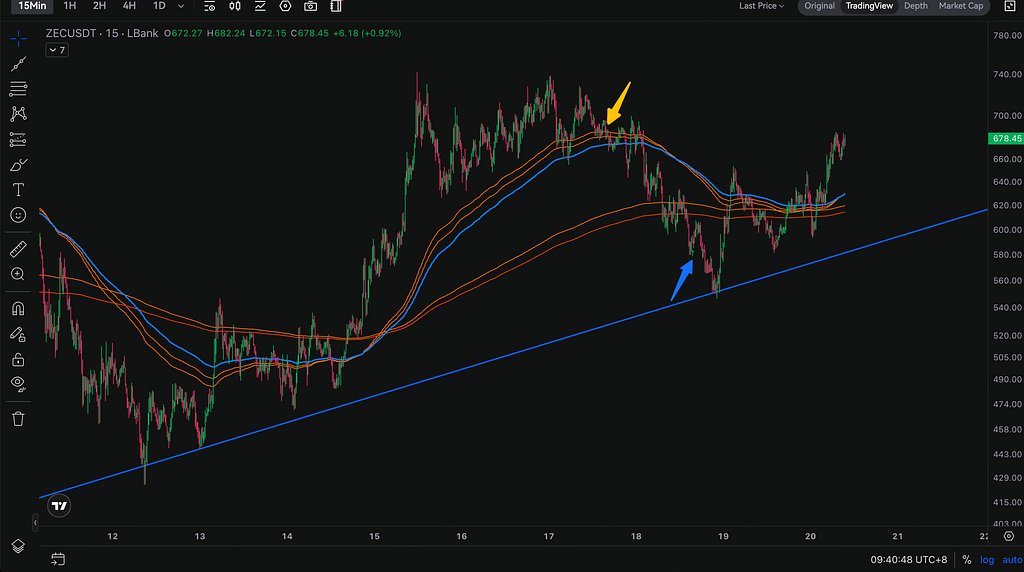This screenshot has width=1024, height=572.
Task: Toggle hide all drawings eye icon
Action: point(18,384)
